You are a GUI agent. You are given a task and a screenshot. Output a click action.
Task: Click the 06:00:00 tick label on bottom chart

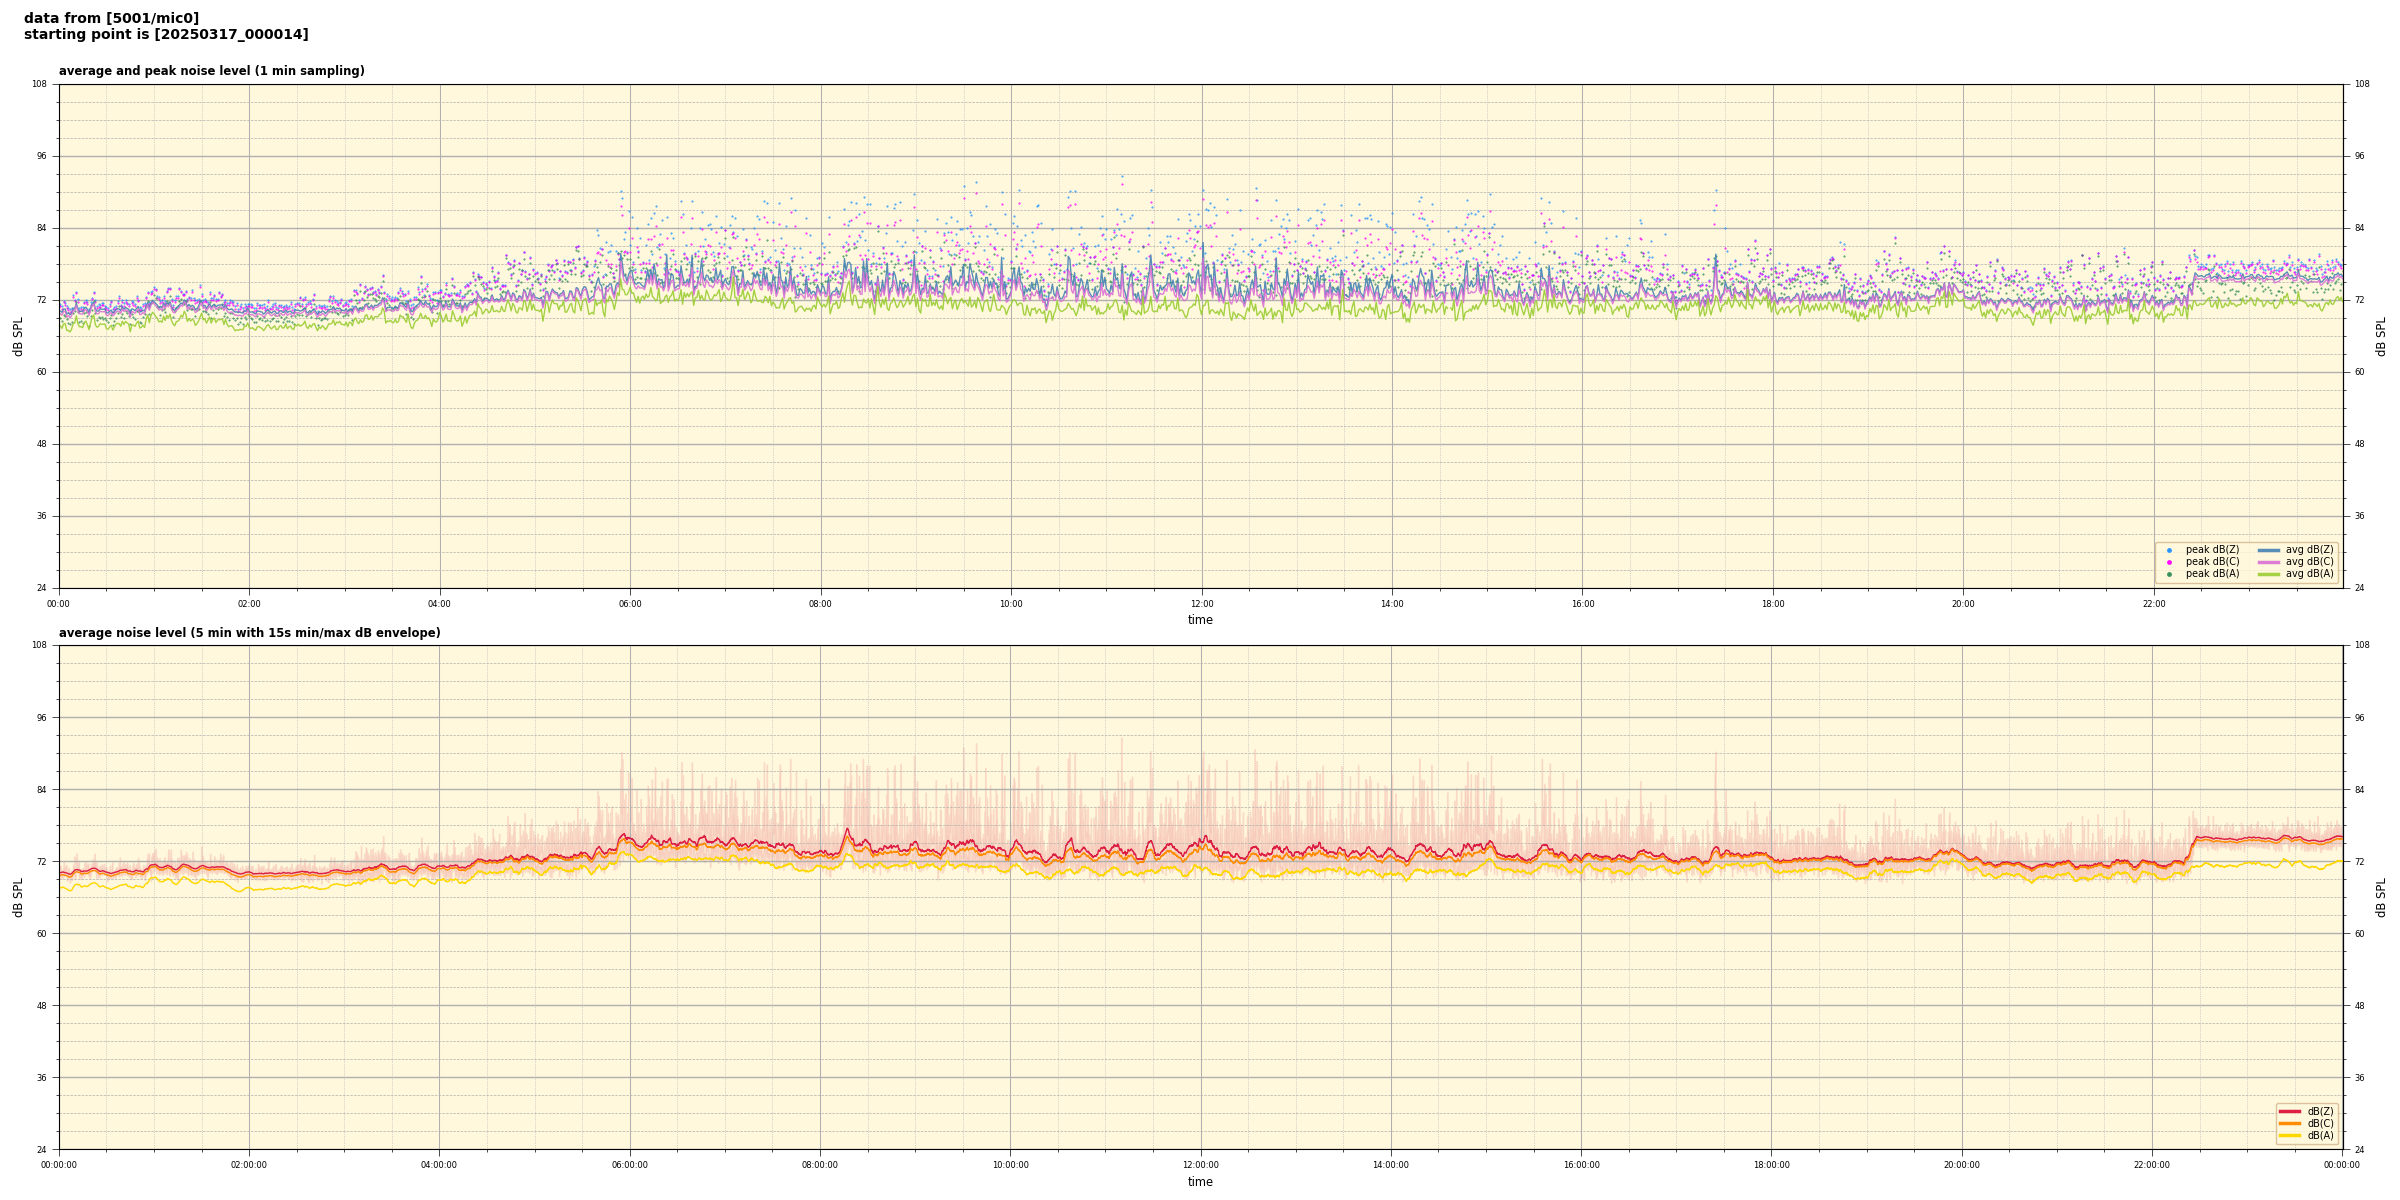629,1165
